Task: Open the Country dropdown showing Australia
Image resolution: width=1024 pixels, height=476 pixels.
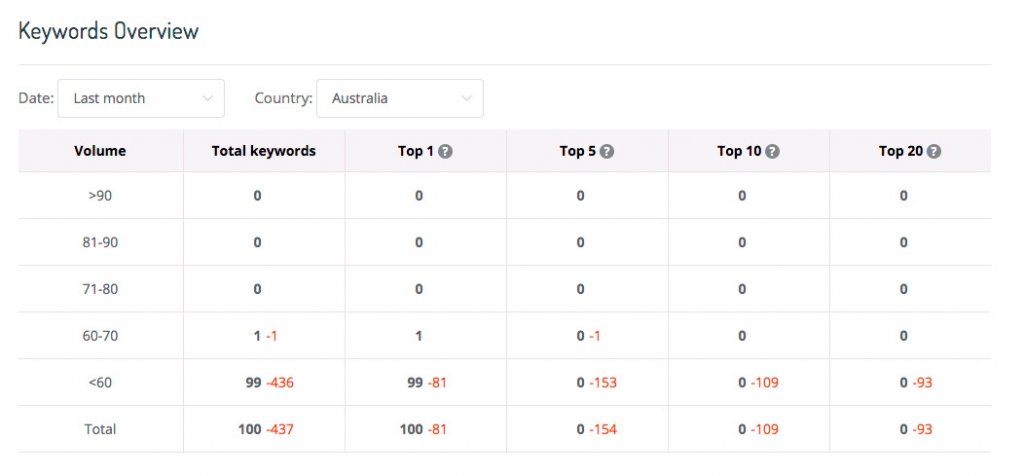Action: pyautogui.click(x=400, y=99)
